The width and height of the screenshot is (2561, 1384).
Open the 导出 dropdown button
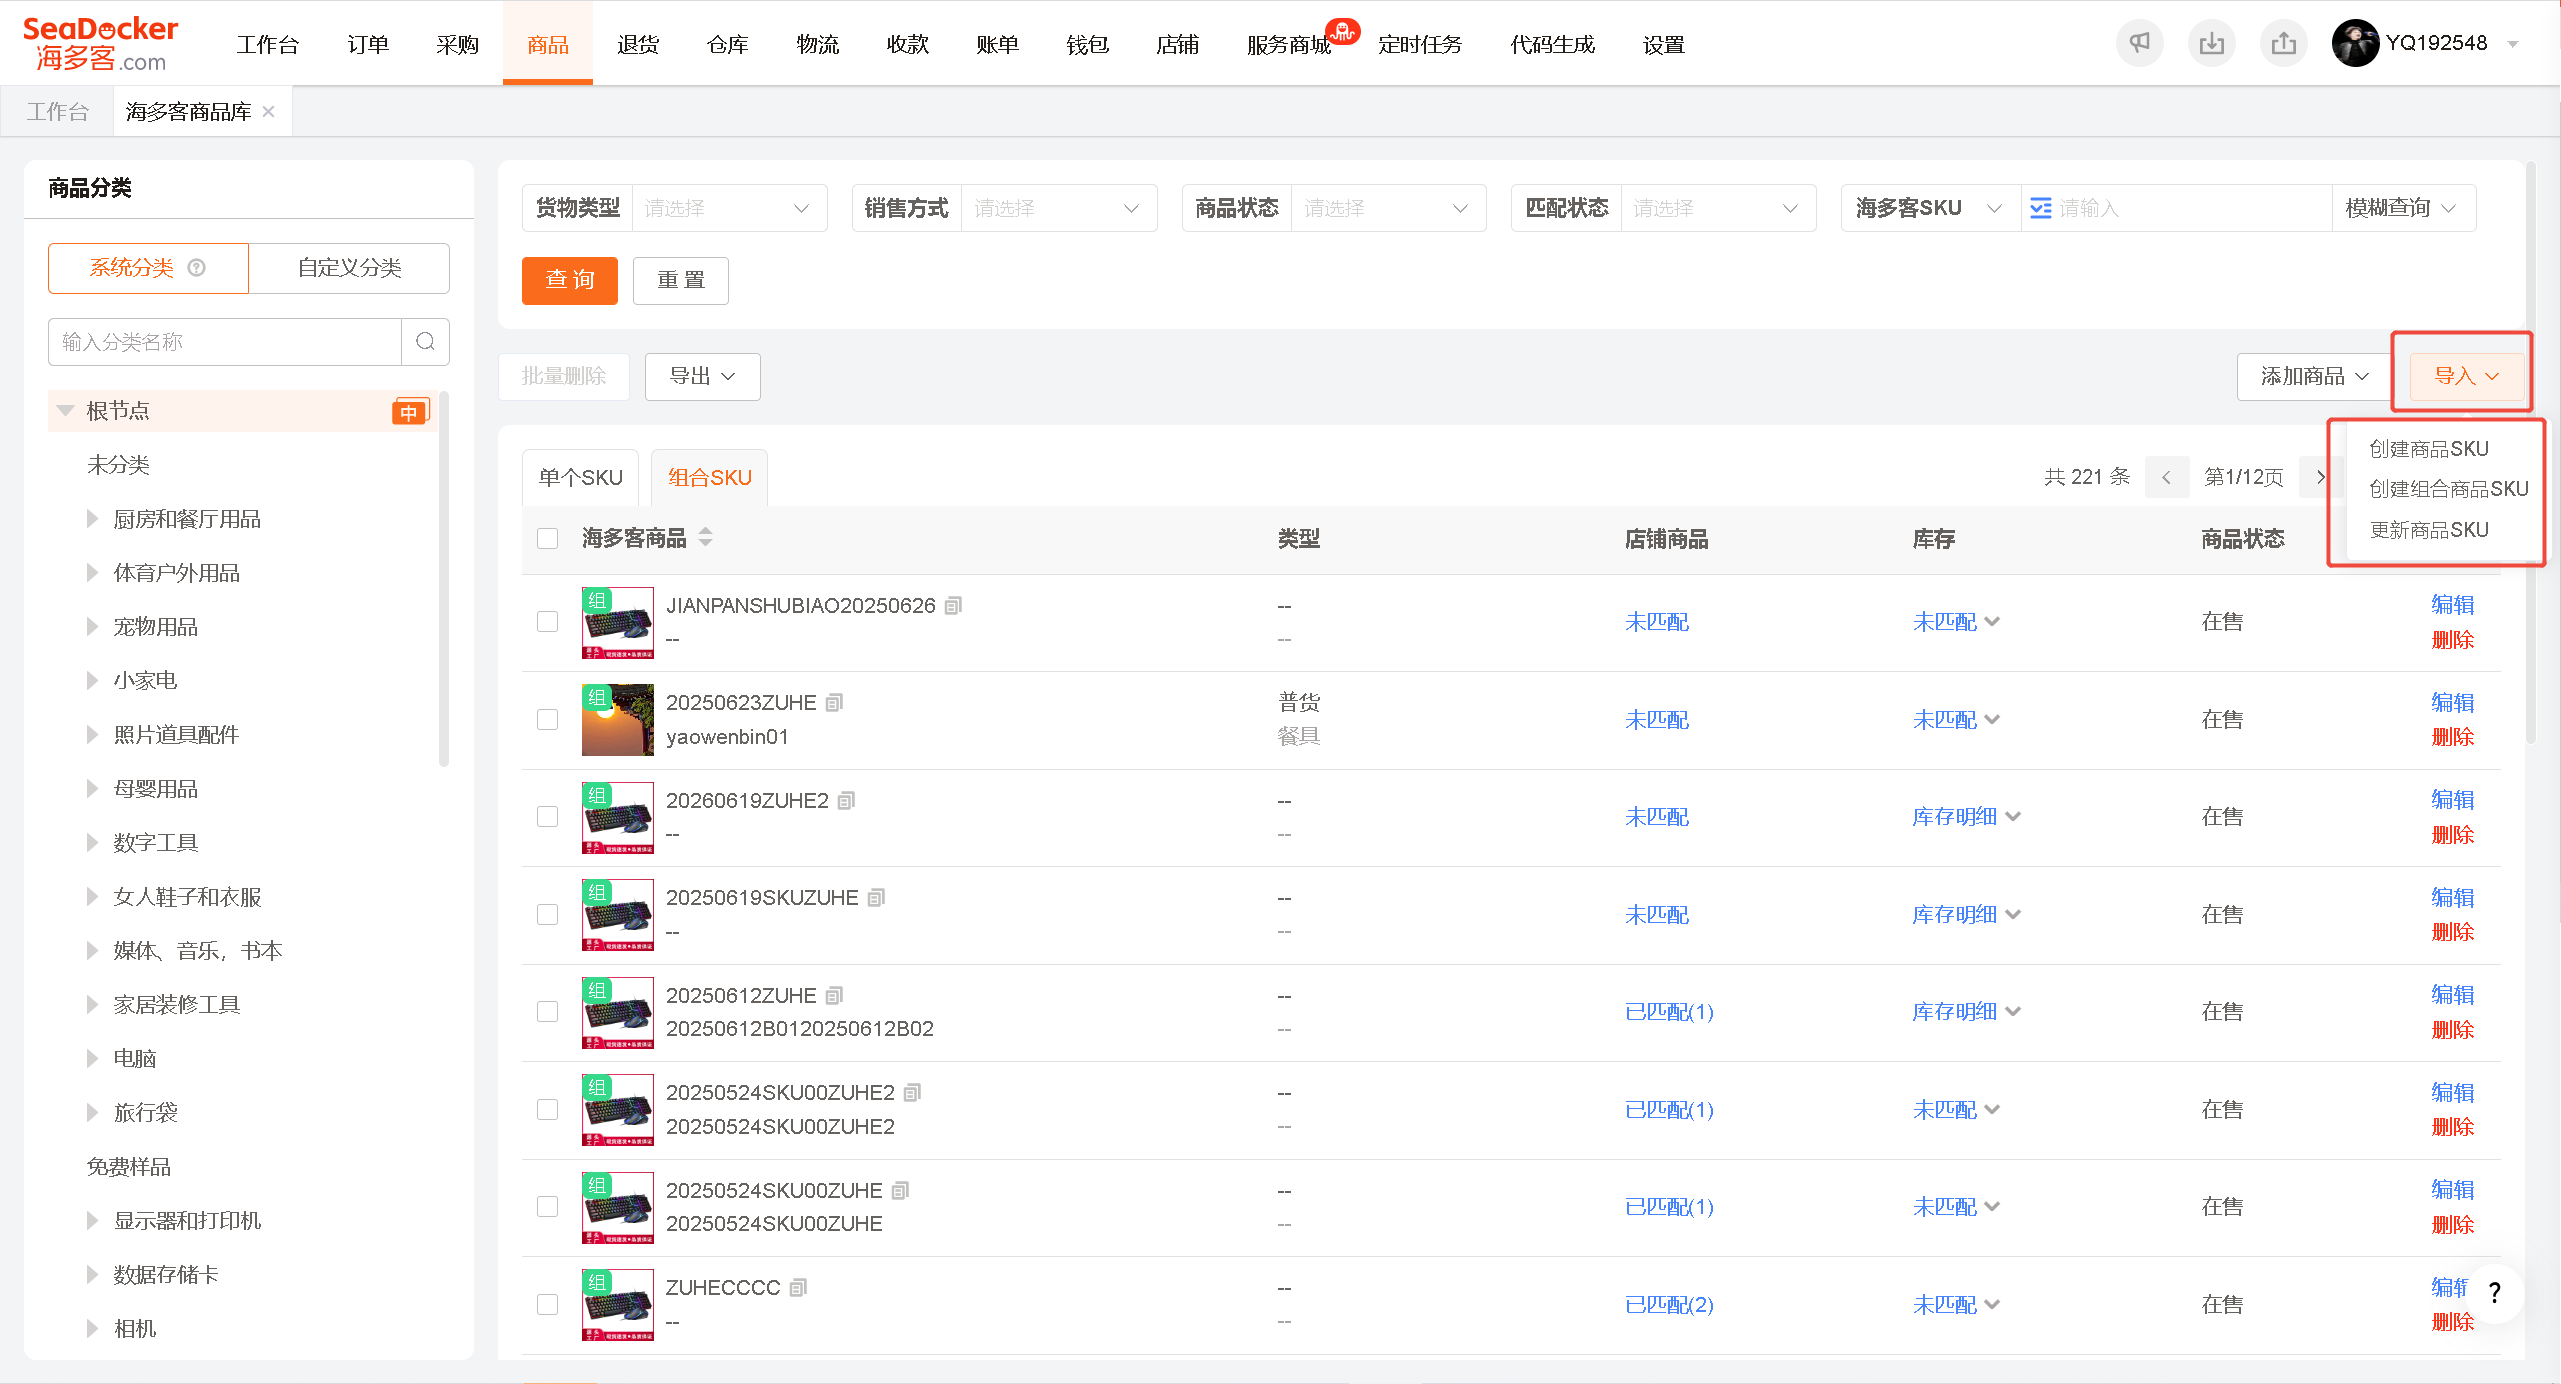click(702, 376)
